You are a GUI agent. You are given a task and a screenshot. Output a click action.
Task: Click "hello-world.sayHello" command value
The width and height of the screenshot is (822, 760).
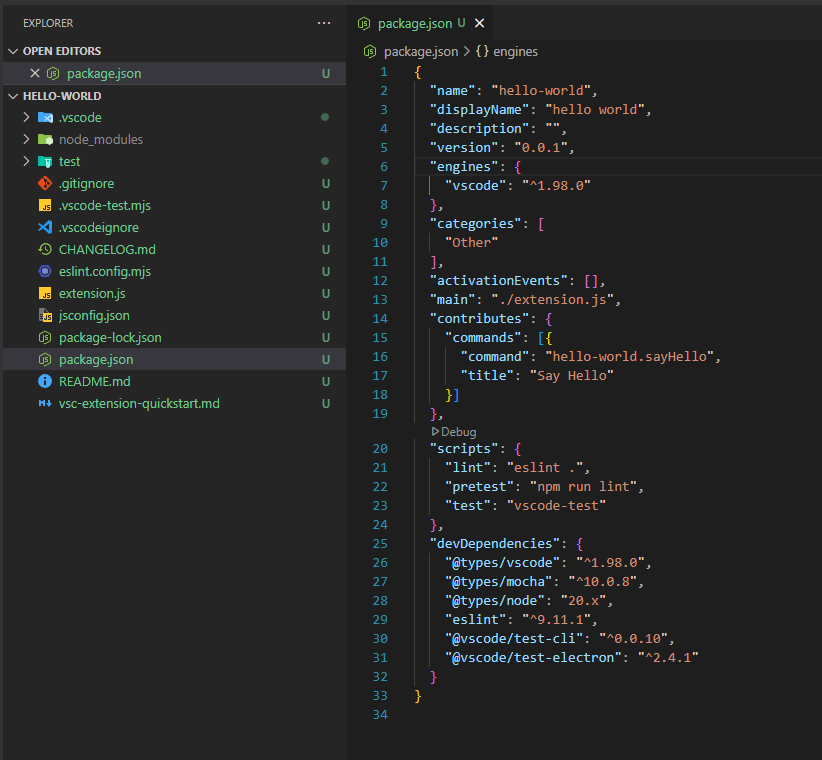630,357
